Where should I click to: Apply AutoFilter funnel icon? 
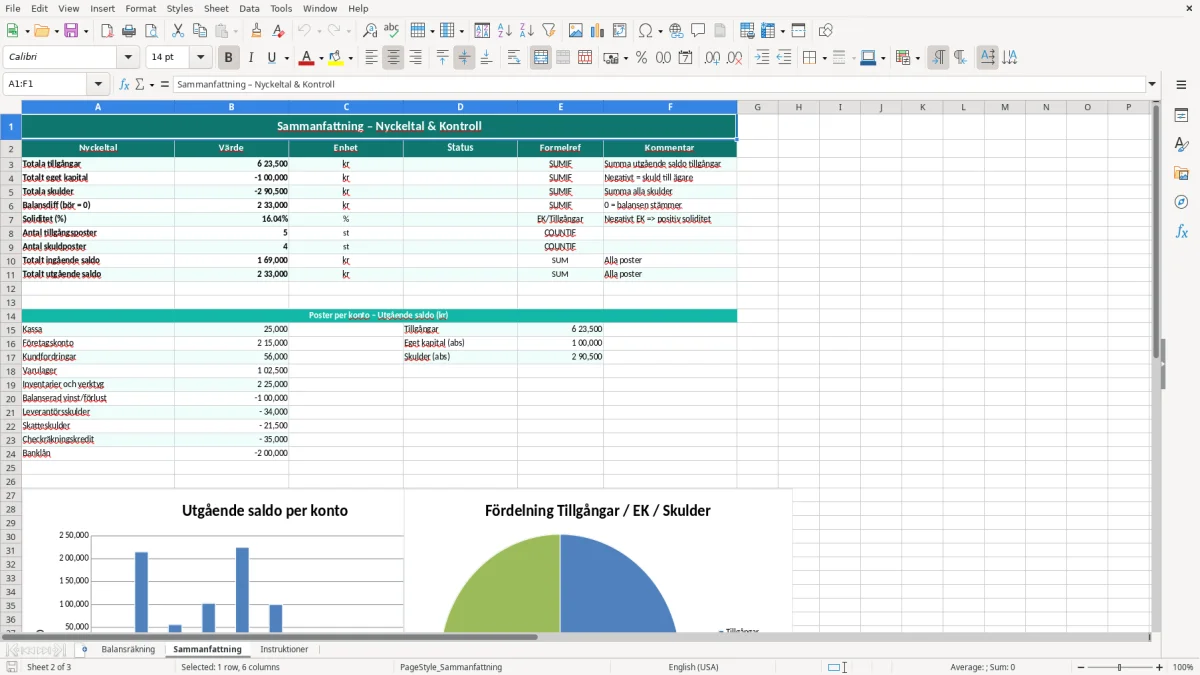[x=549, y=31]
